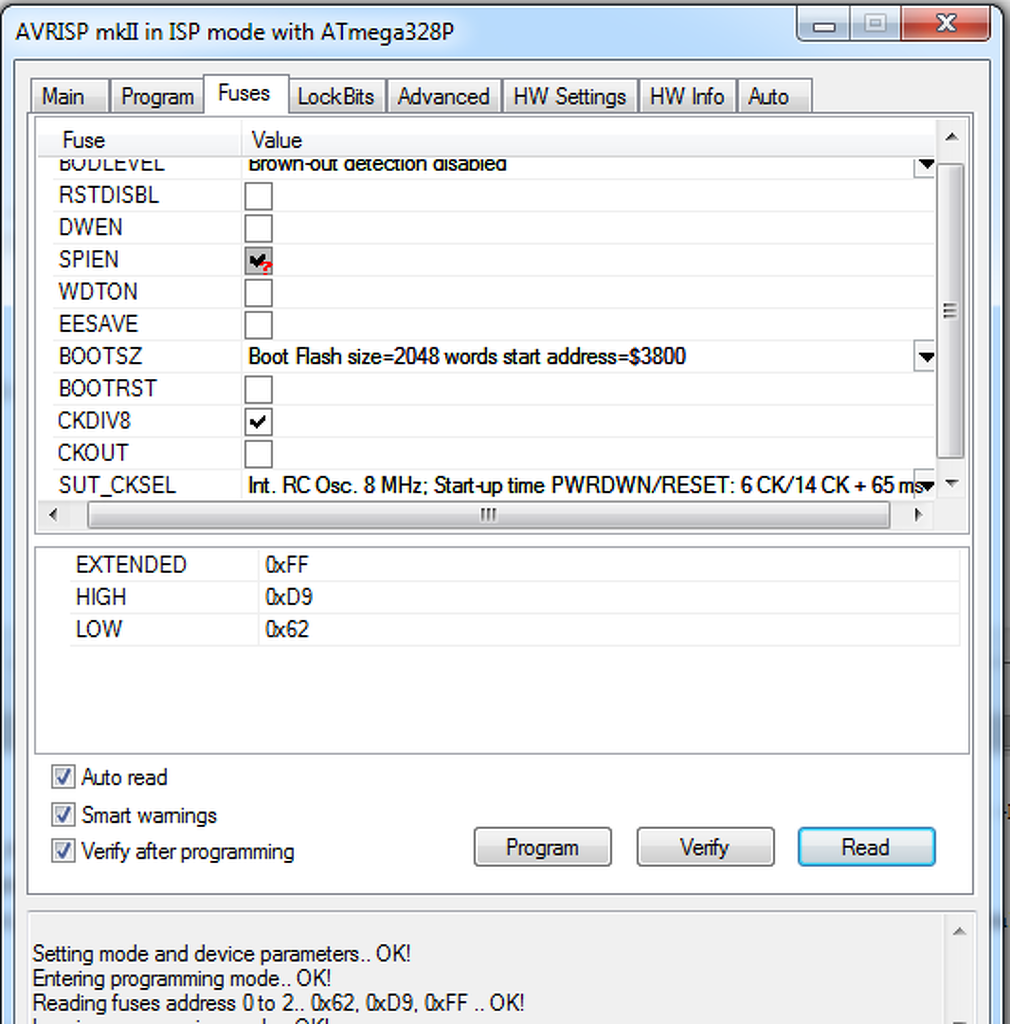Viewport: 1010px width, 1024px height.
Task: Enable the RSTDISBL fuse checkbox
Action: pyautogui.click(x=259, y=196)
